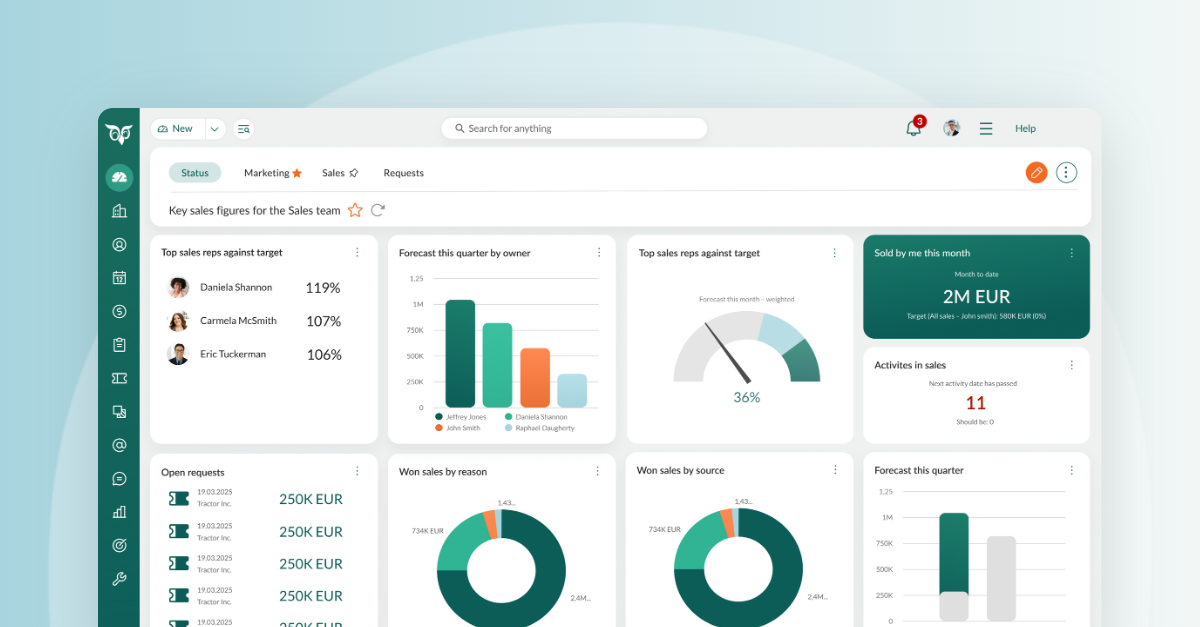Toggle the favorite star next to Key sales figures
The height and width of the screenshot is (627, 1200).
point(355,210)
